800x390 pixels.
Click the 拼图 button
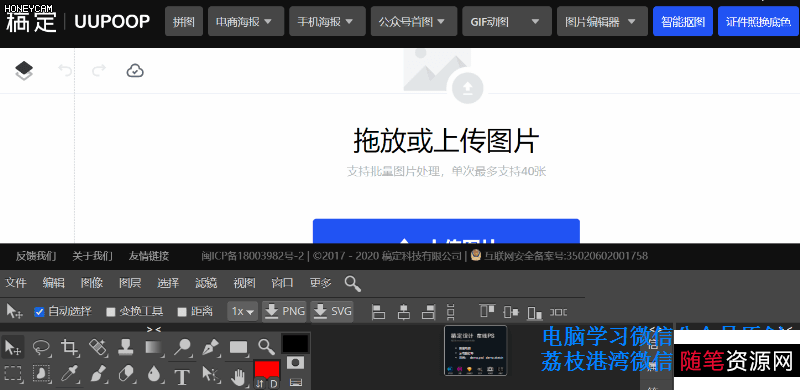point(184,21)
